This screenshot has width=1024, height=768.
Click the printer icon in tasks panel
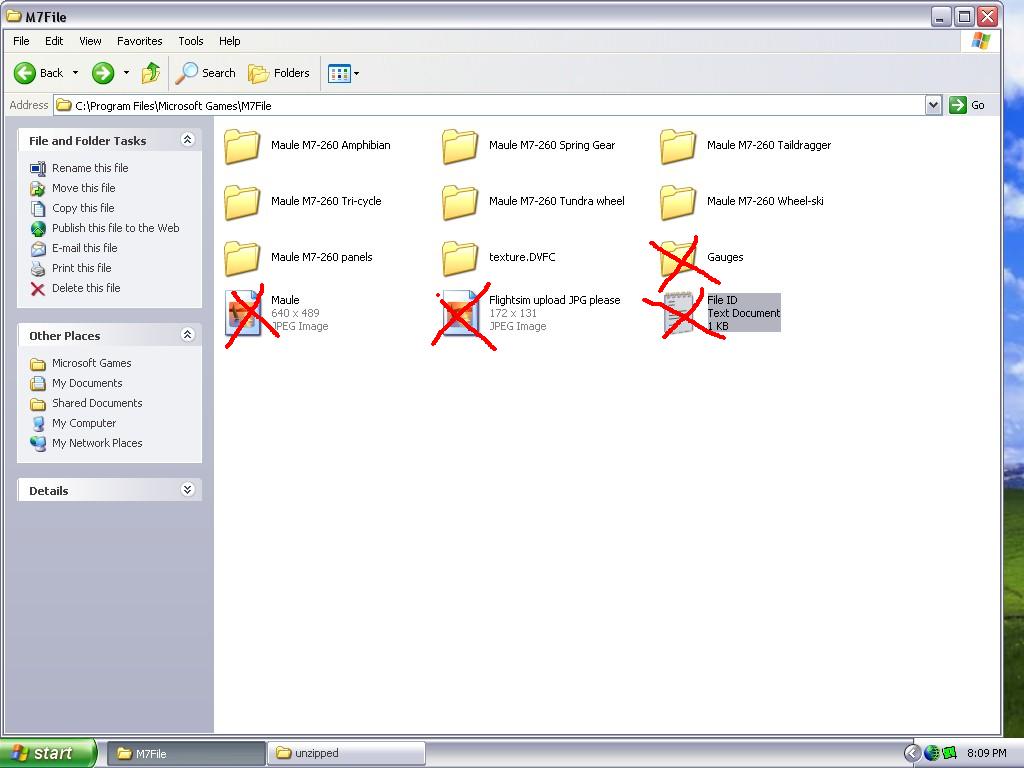(38, 268)
